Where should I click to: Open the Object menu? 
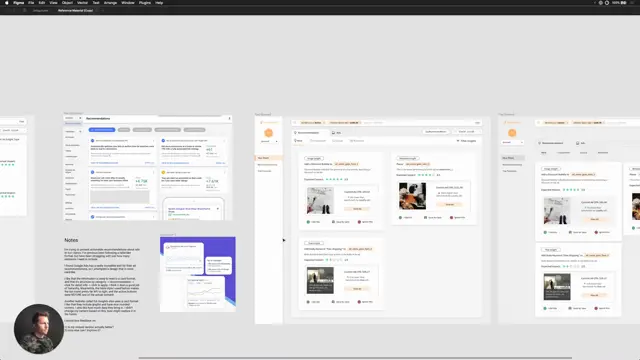point(67,3)
